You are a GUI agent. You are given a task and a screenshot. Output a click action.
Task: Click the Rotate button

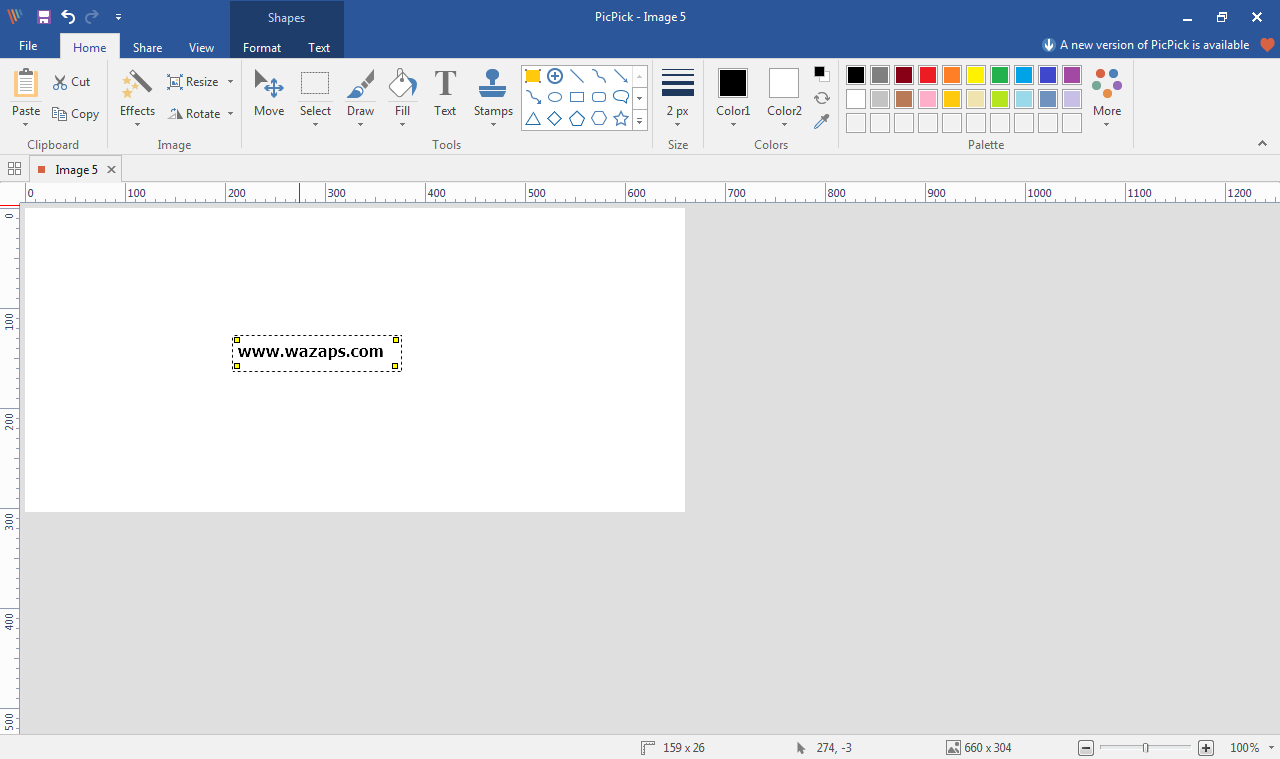(194, 114)
